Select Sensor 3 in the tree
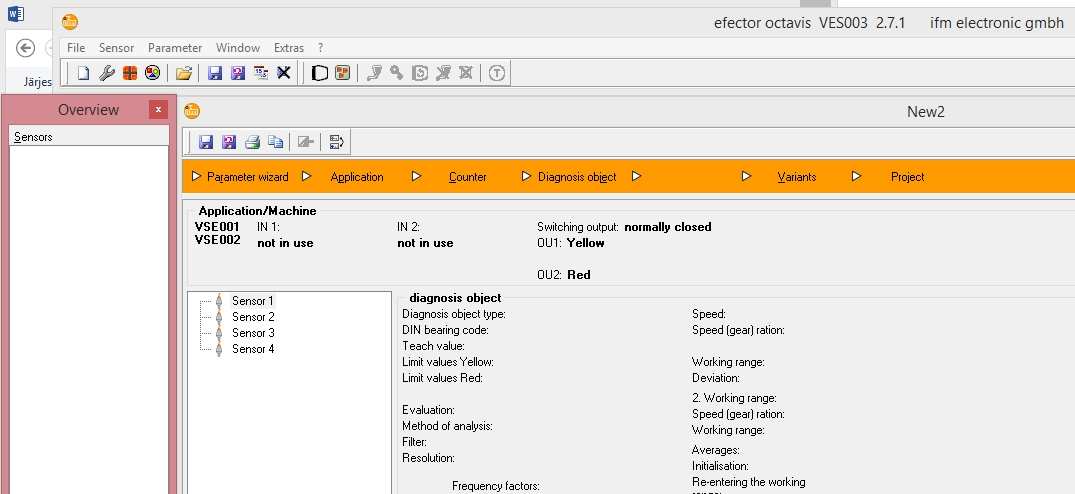 (x=253, y=333)
